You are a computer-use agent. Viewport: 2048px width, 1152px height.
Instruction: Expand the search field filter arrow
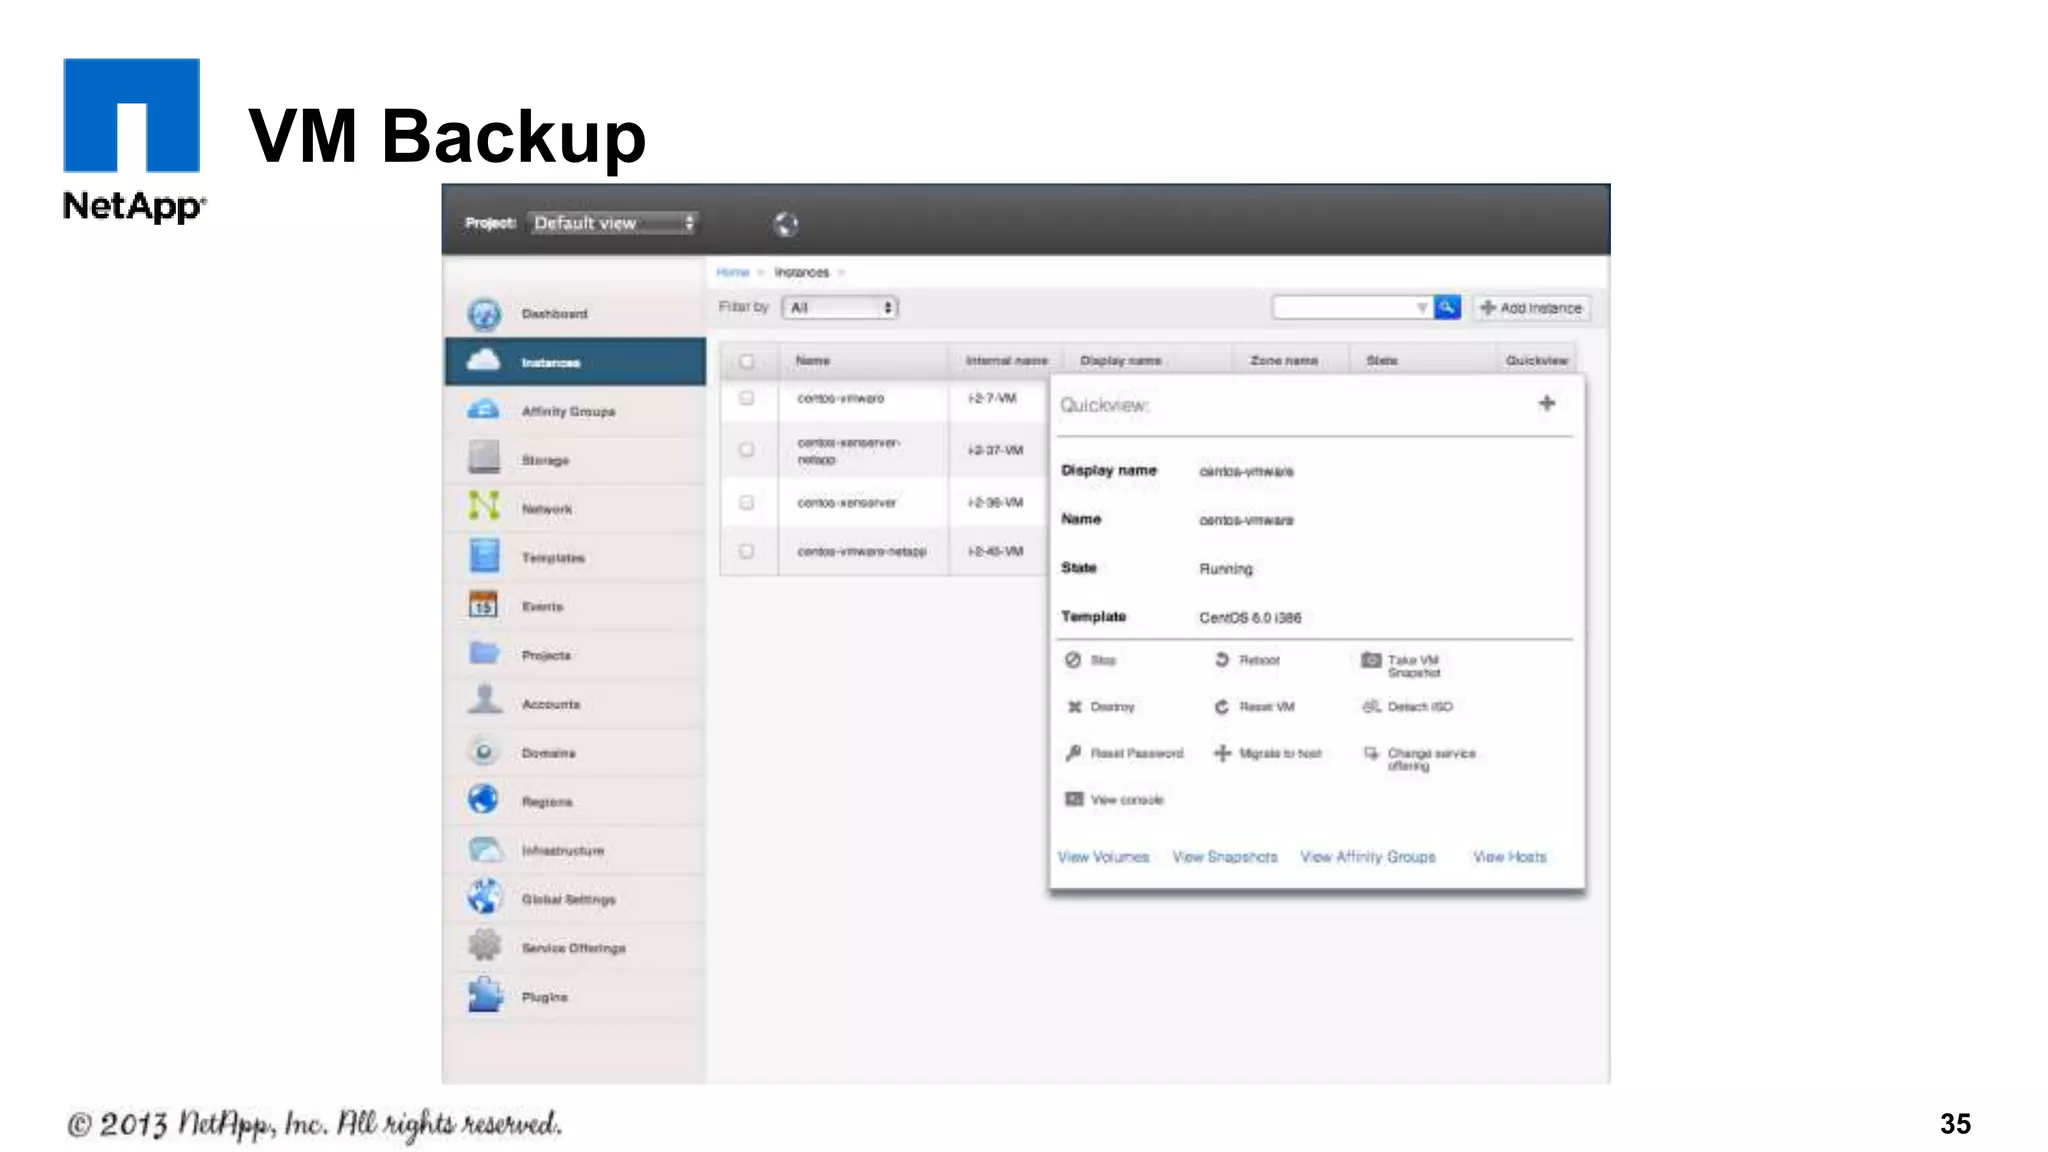click(1422, 308)
